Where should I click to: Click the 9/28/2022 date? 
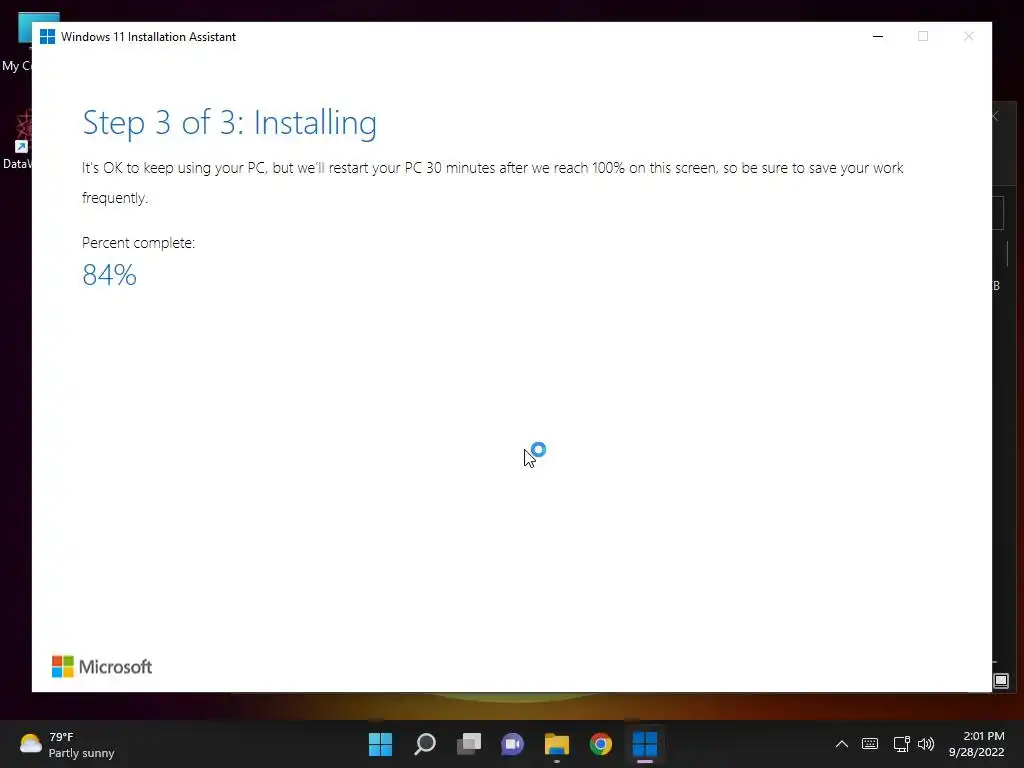(x=976, y=752)
